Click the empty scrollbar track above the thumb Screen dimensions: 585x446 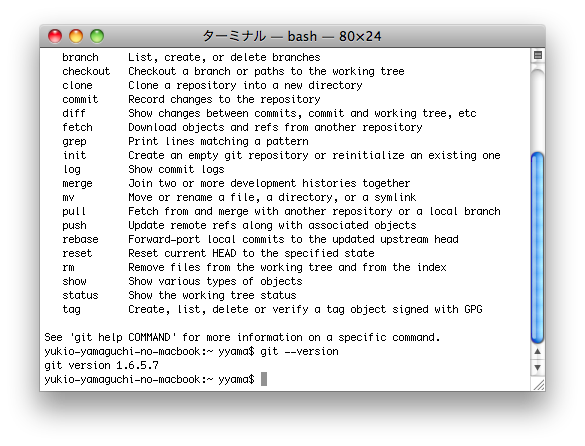pos(537,108)
